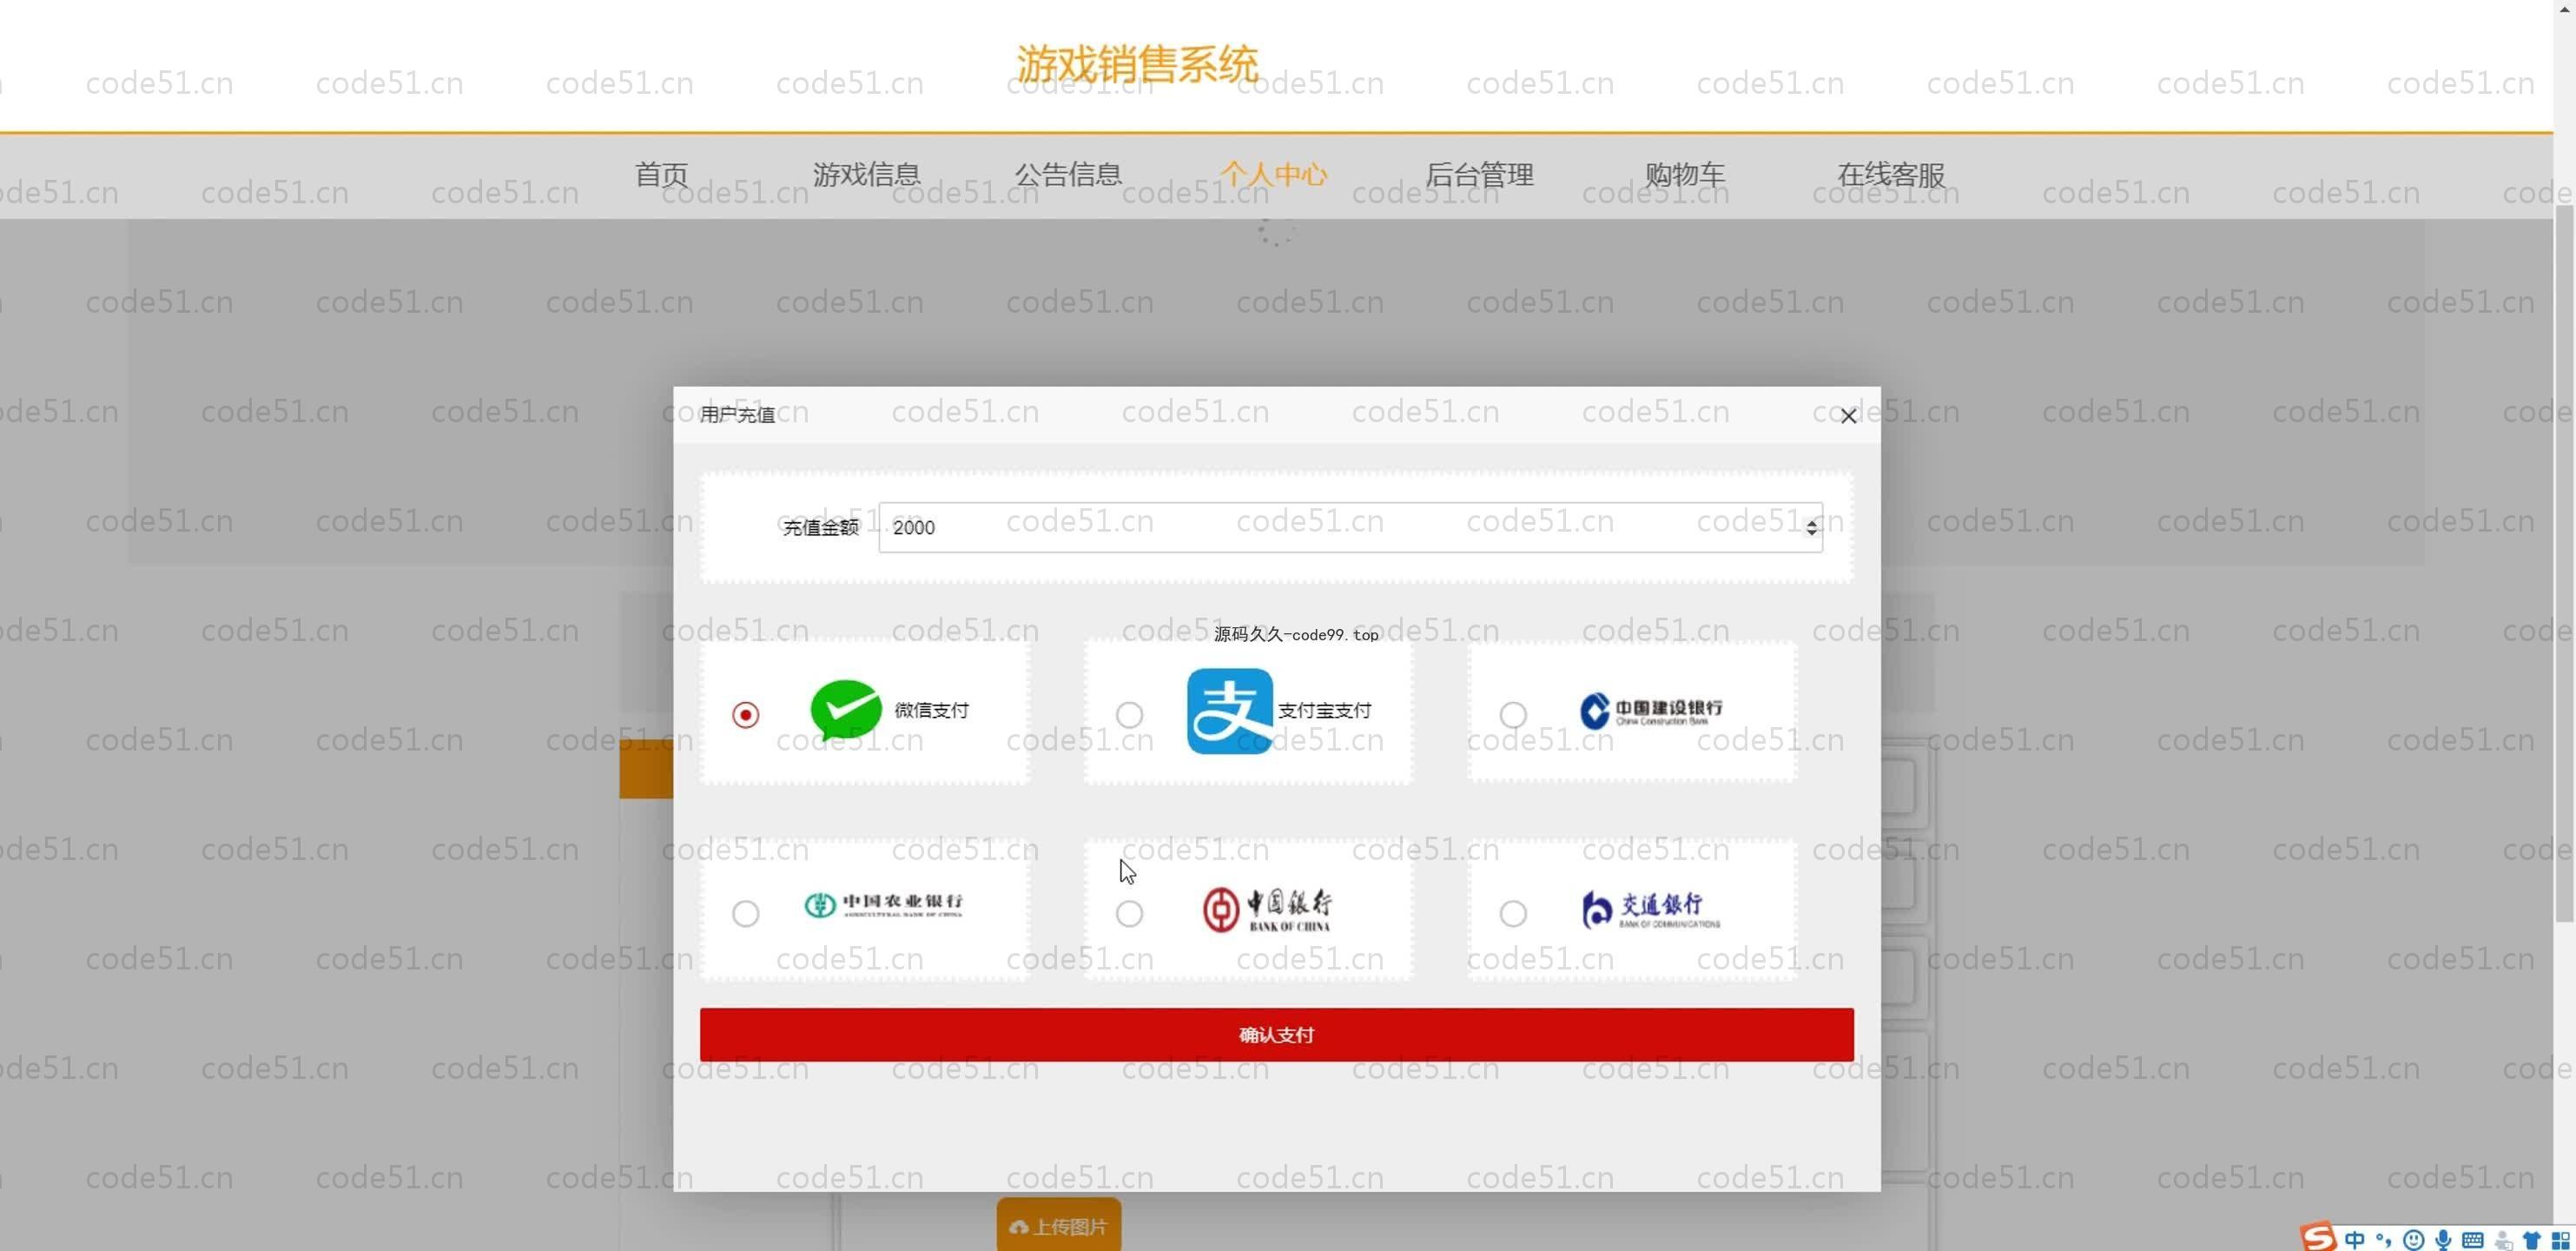This screenshot has height=1251, width=2576.
Task: Open the IME skin (shirt) icon
Action: click(2531, 1240)
